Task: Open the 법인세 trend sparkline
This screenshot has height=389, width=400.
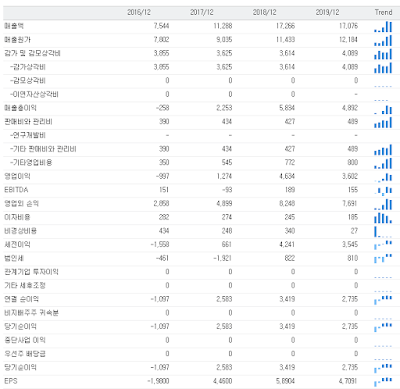Action: click(x=383, y=259)
